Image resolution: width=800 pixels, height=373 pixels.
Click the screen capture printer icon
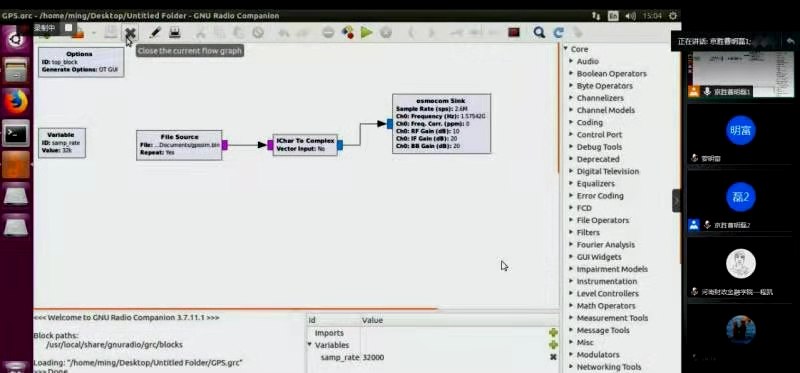click(x=174, y=33)
